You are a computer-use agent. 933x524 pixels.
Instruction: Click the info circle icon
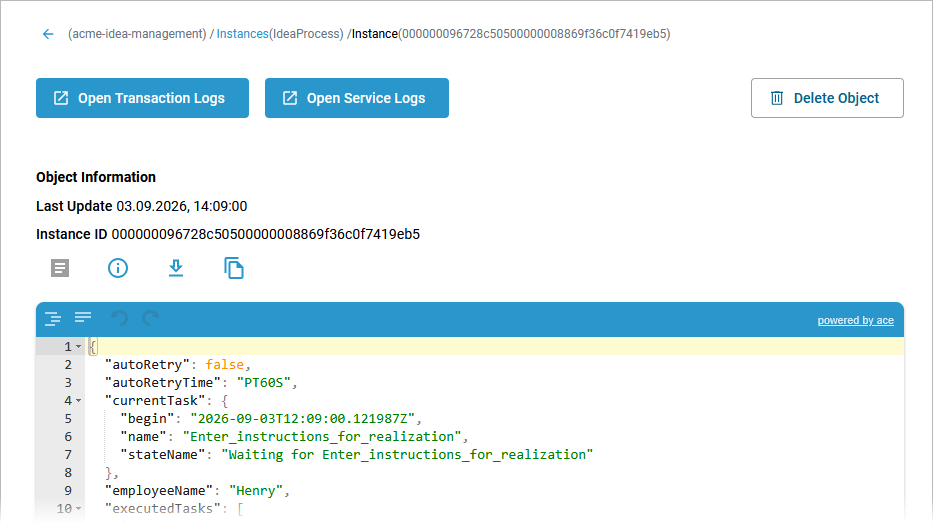tap(118, 268)
